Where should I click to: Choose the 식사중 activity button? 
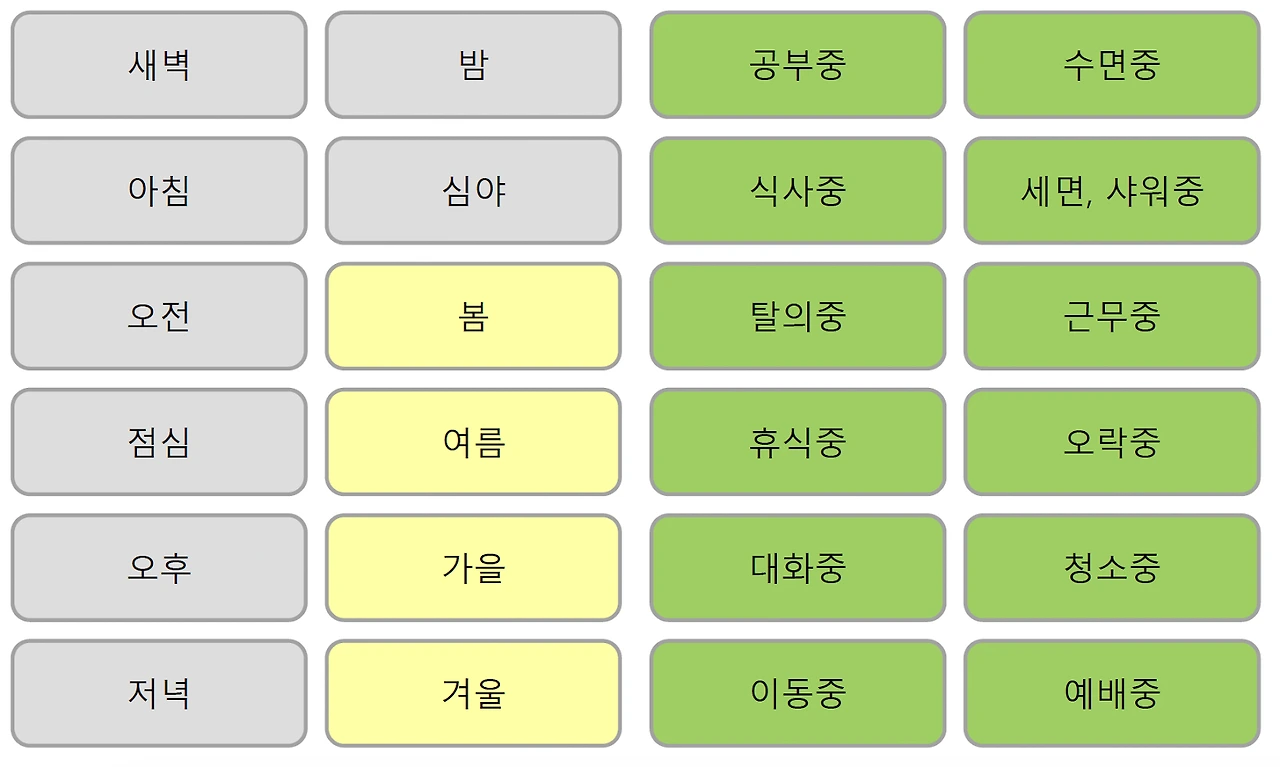pos(798,190)
